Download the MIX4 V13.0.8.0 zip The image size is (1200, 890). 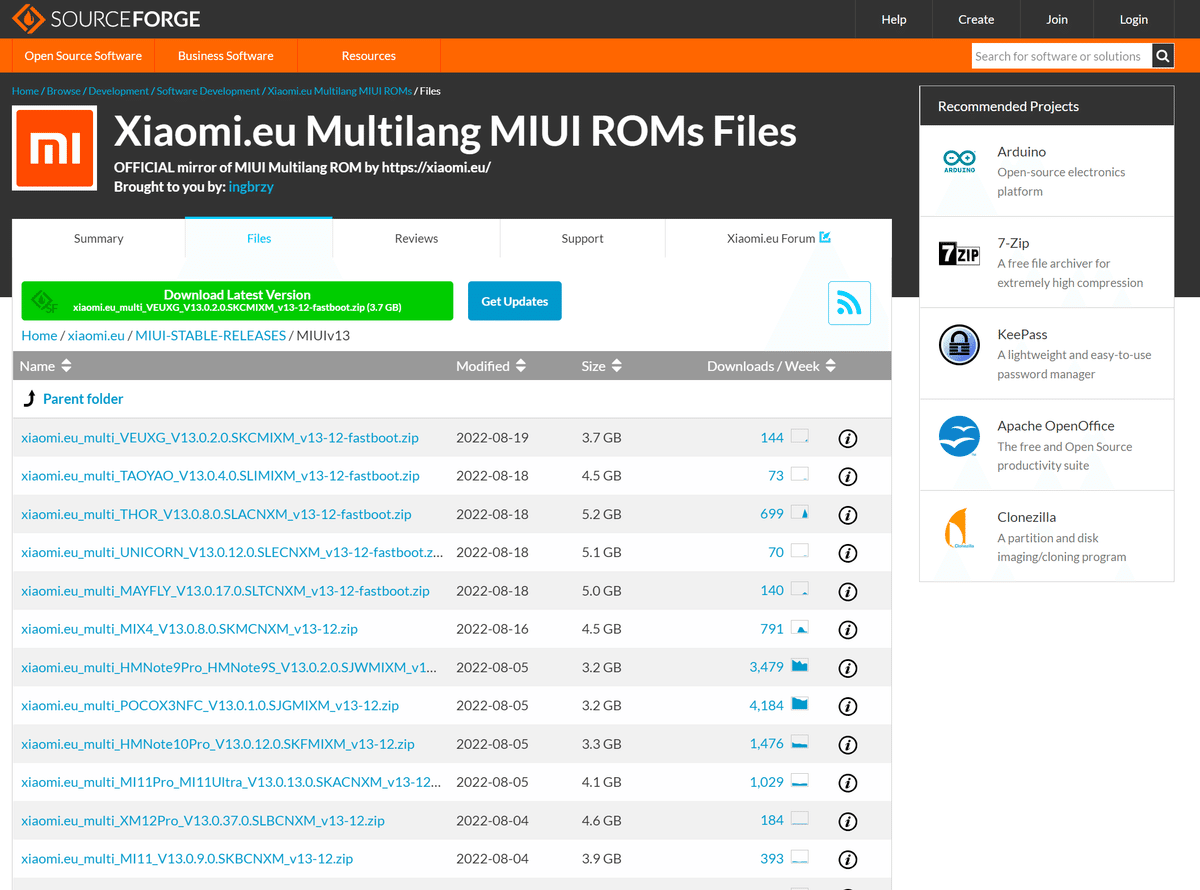coord(189,629)
